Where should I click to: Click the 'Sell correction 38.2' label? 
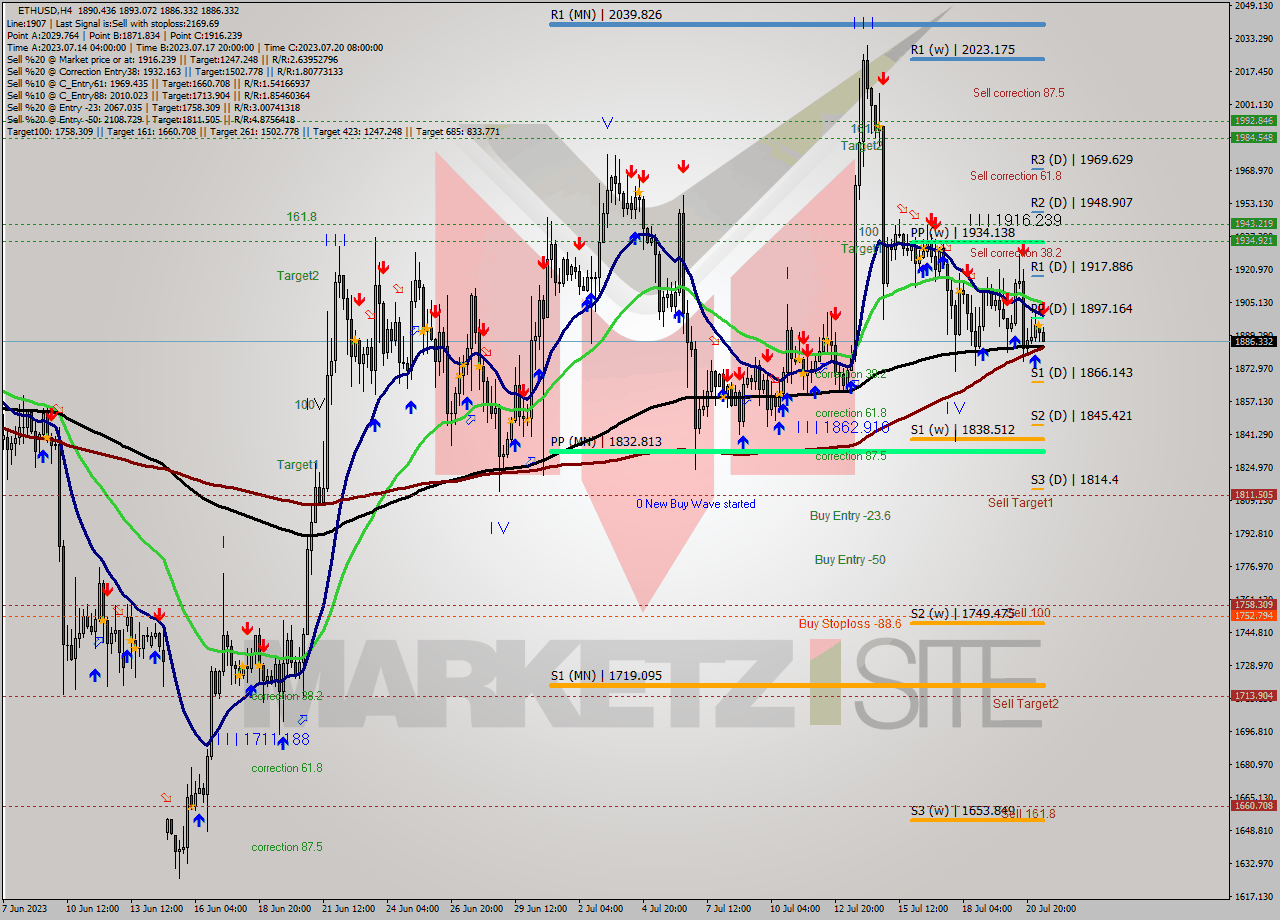1016,253
